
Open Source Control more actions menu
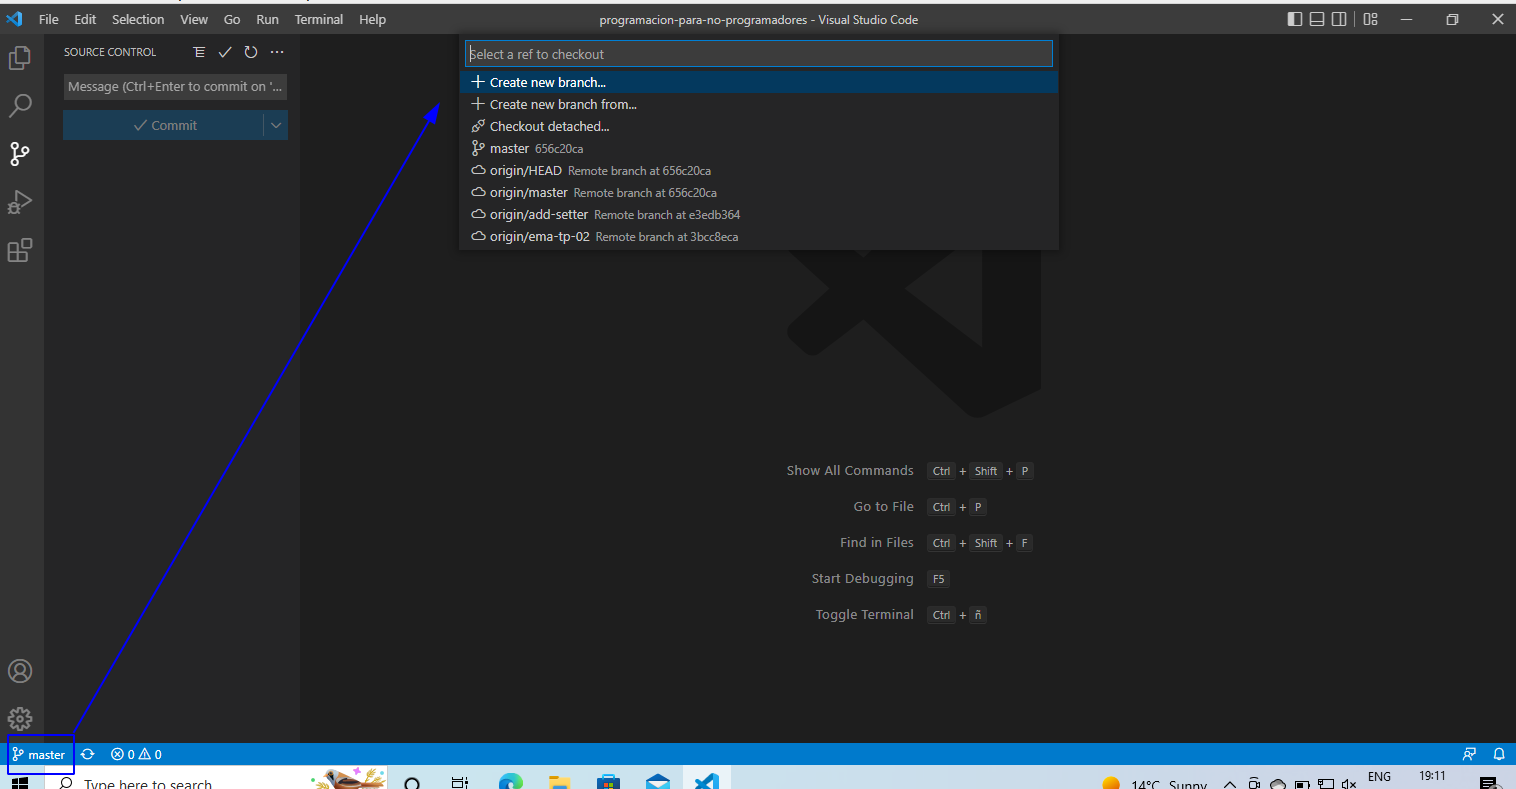(x=277, y=52)
